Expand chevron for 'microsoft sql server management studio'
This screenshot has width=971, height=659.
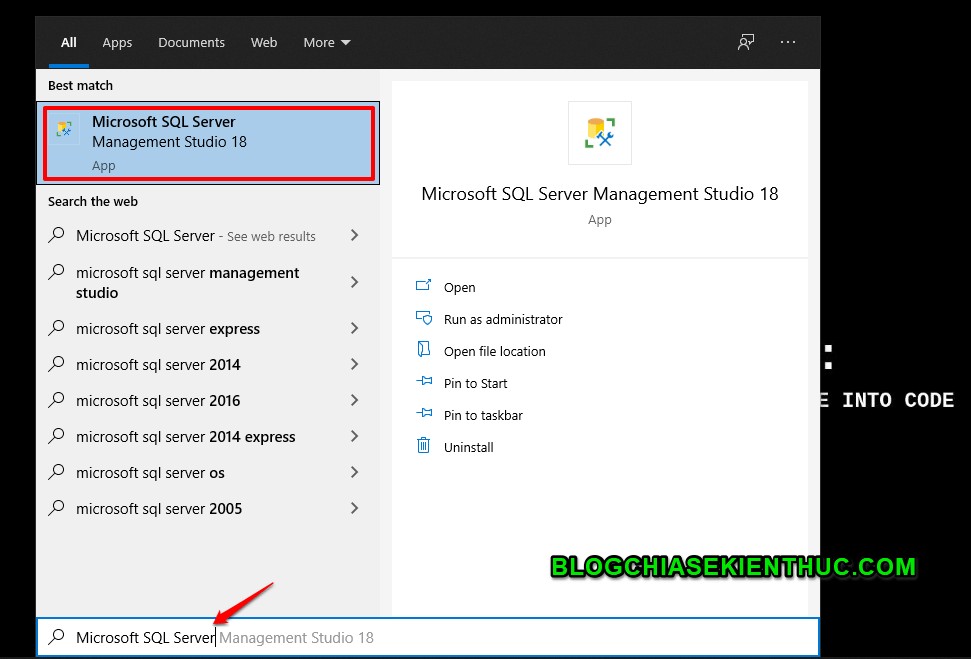point(354,282)
